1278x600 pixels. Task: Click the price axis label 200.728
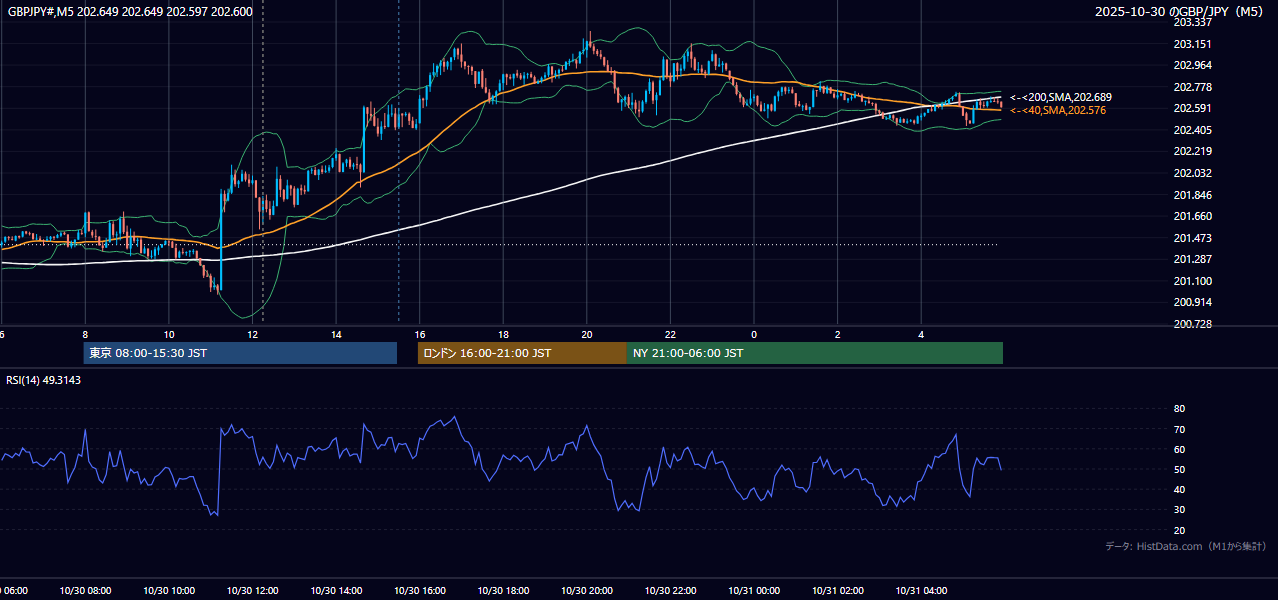pyautogui.click(x=1192, y=324)
